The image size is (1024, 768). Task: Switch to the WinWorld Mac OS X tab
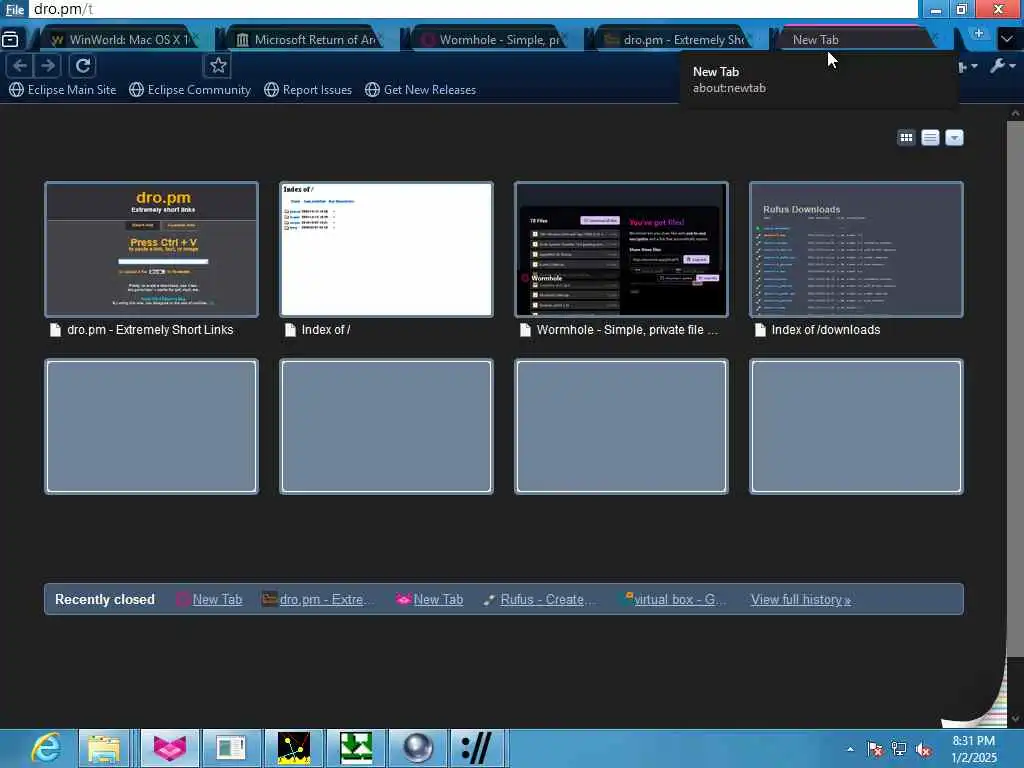click(x=122, y=40)
